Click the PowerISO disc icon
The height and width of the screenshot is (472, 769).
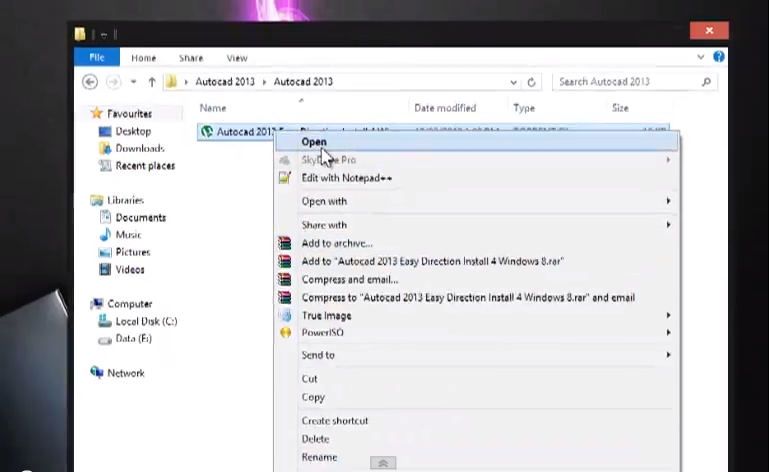(x=285, y=333)
